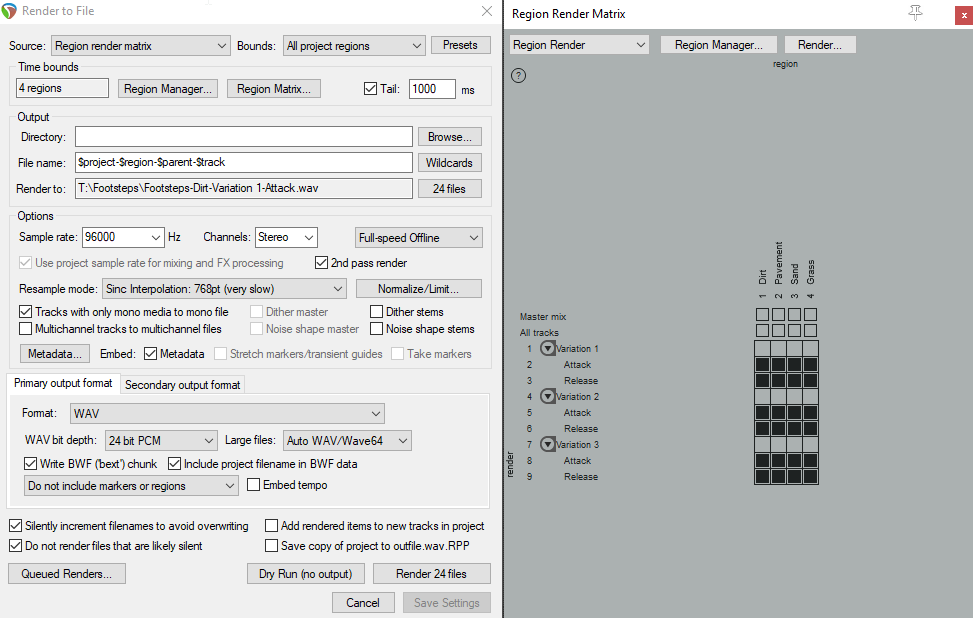Switch to Secondary output format tab

point(183,384)
